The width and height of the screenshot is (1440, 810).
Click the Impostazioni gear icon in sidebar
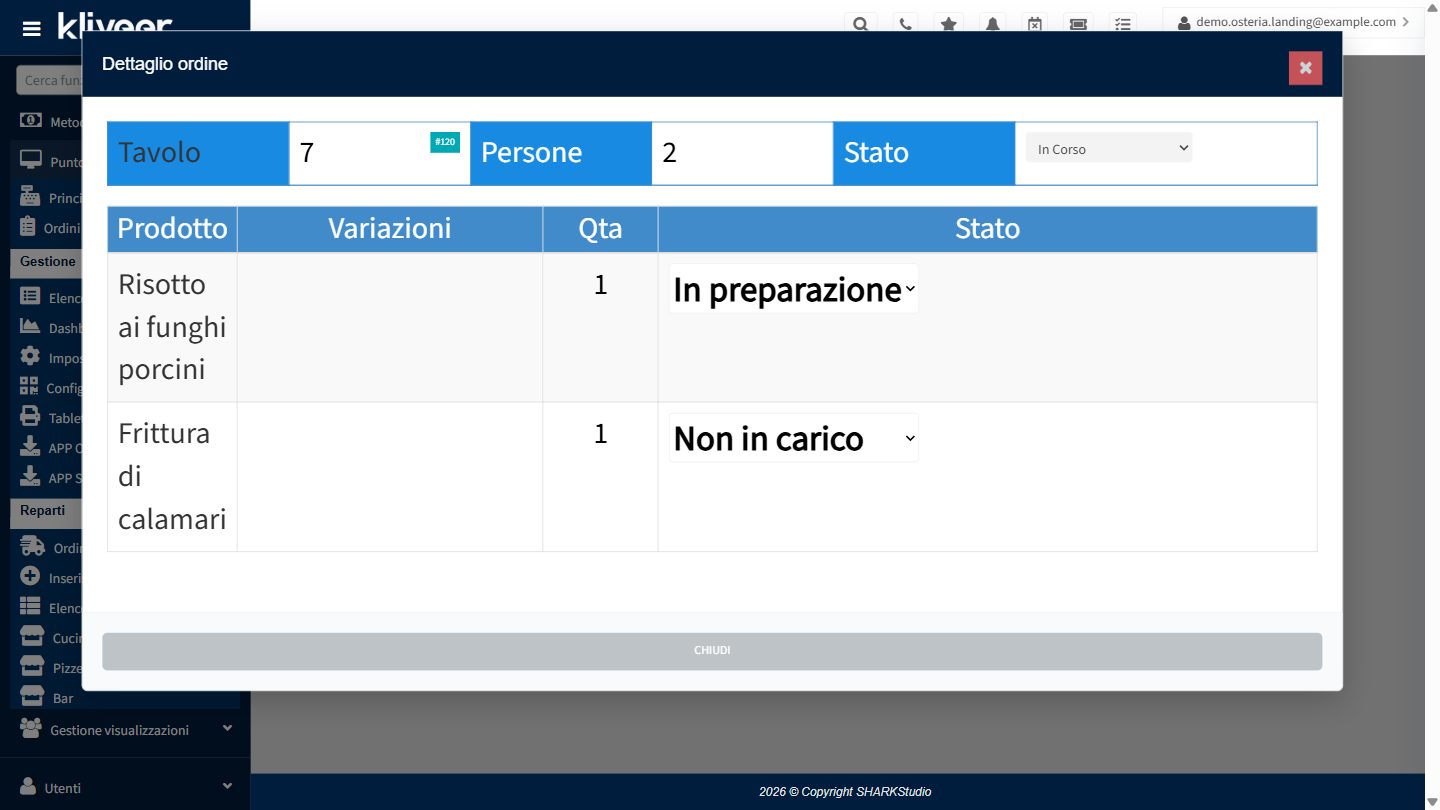30,357
